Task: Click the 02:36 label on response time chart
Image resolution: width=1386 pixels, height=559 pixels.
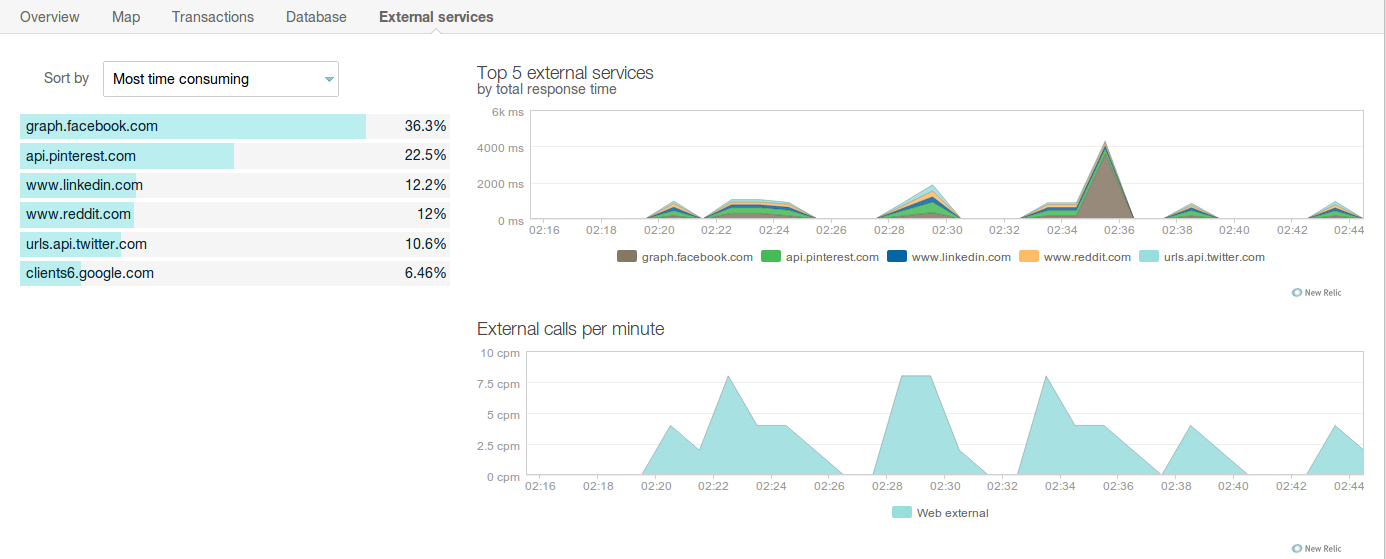Action: [x=1120, y=229]
